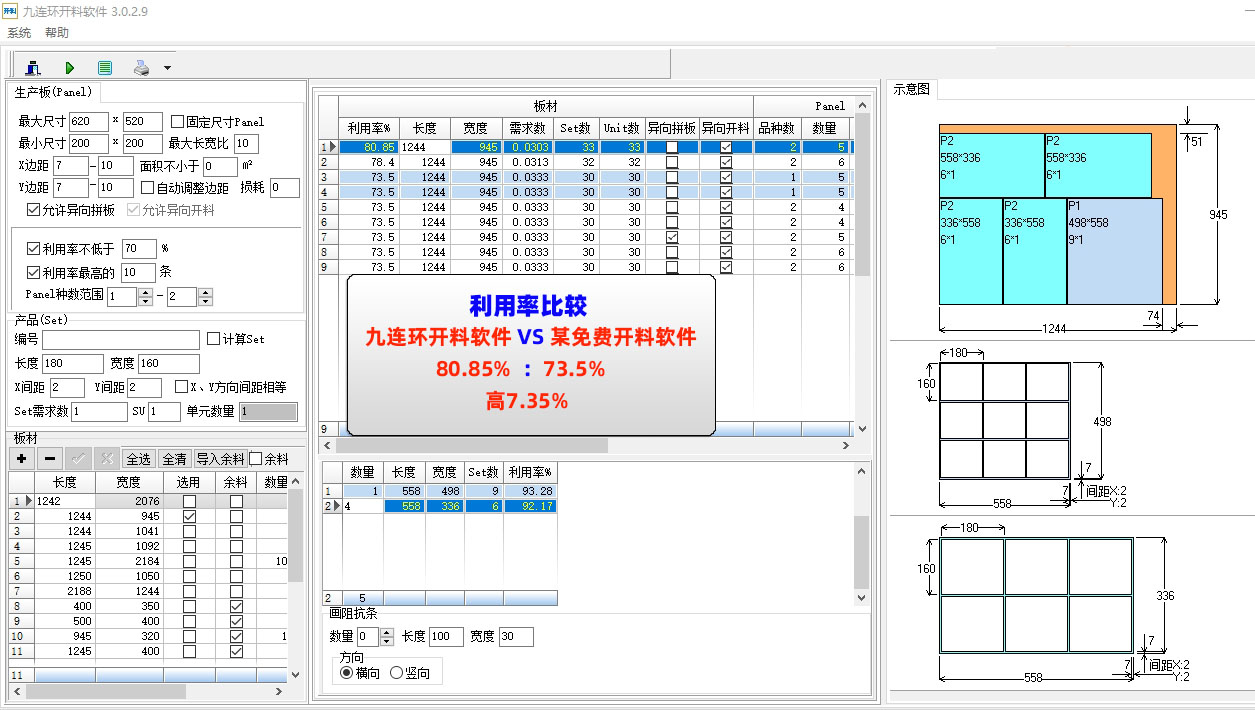Click the 损耗 input field

285,188
